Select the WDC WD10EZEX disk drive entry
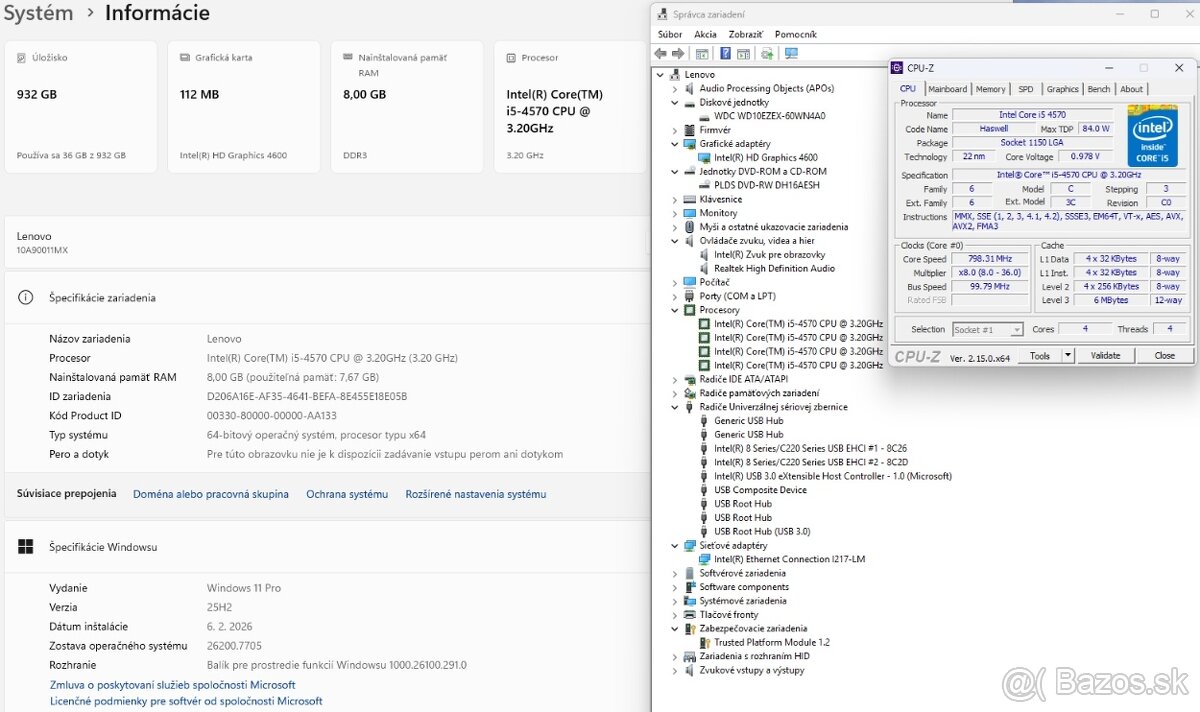 point(769,116)
